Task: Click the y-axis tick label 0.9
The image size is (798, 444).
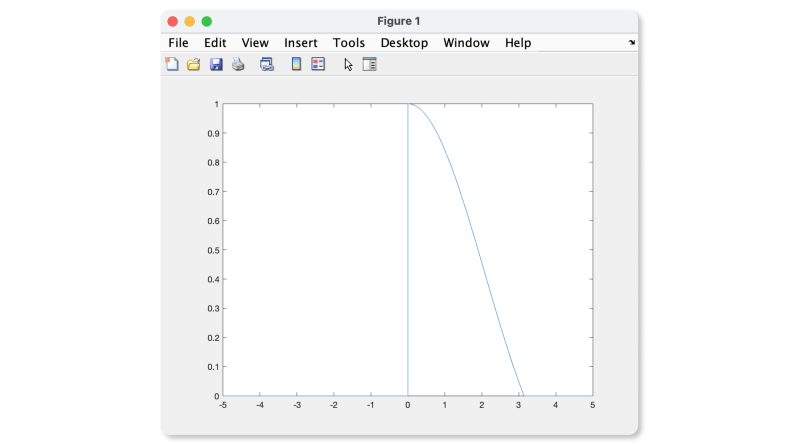Action: coord(213,133)
